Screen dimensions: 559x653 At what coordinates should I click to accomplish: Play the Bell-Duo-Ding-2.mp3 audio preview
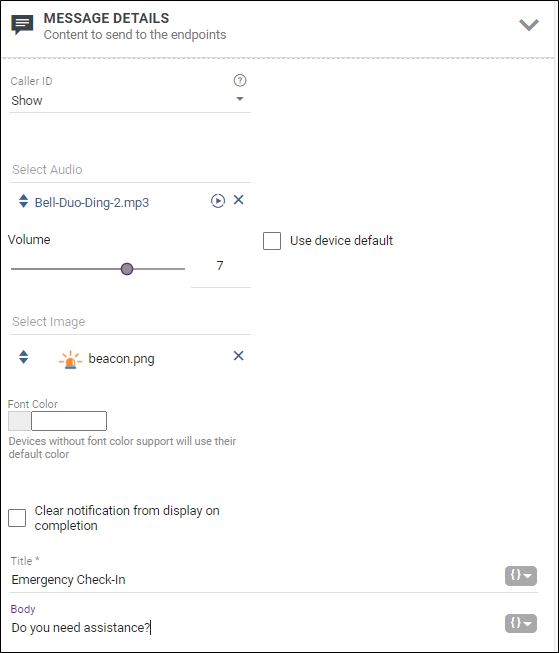point(217,201)
